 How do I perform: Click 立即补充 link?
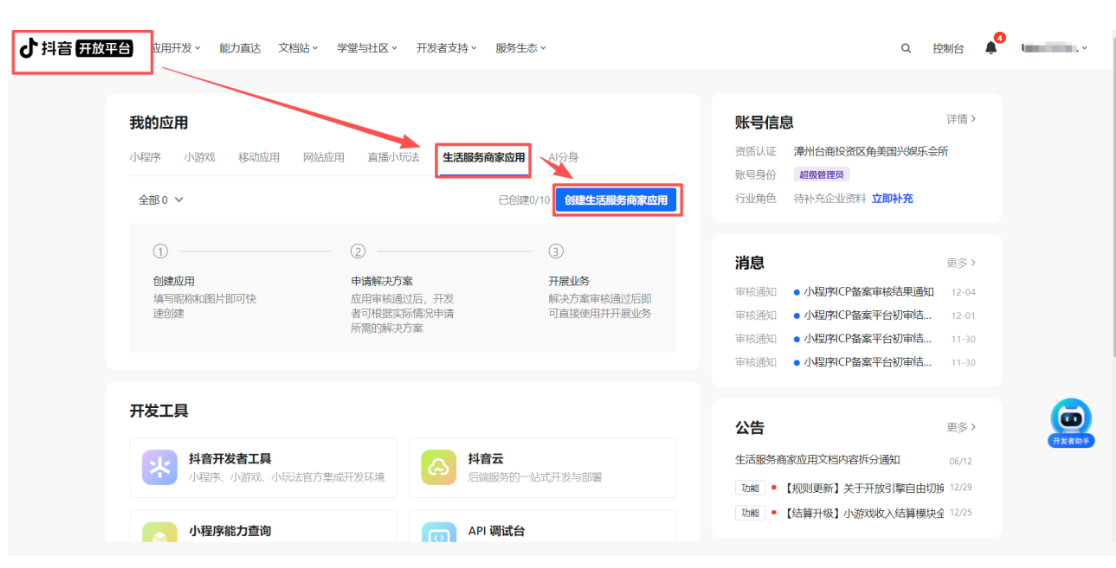(x=893, y=199)
